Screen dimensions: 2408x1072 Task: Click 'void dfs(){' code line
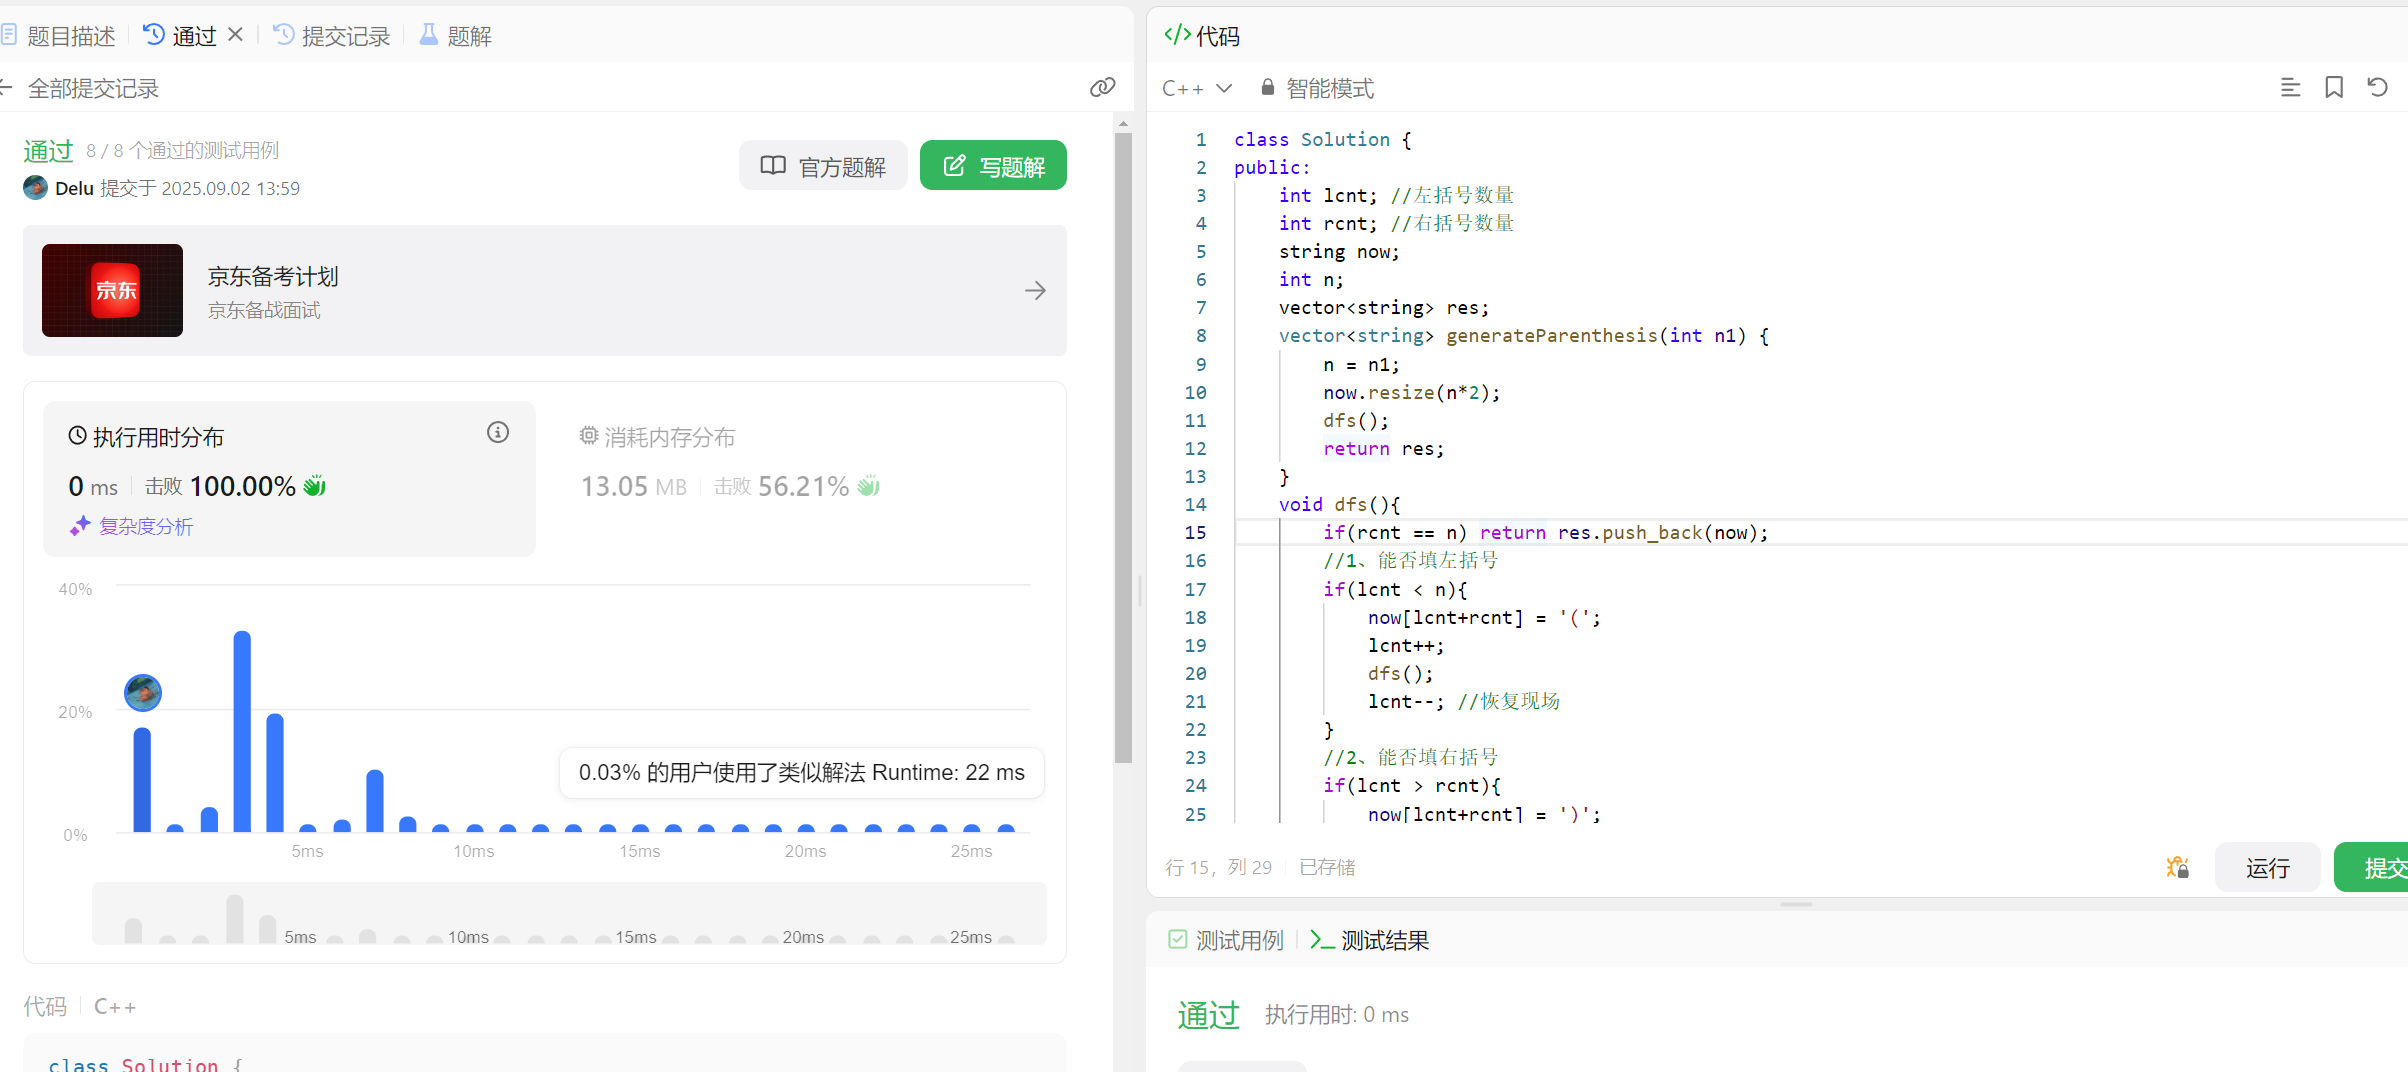[x=1340, y=504]
